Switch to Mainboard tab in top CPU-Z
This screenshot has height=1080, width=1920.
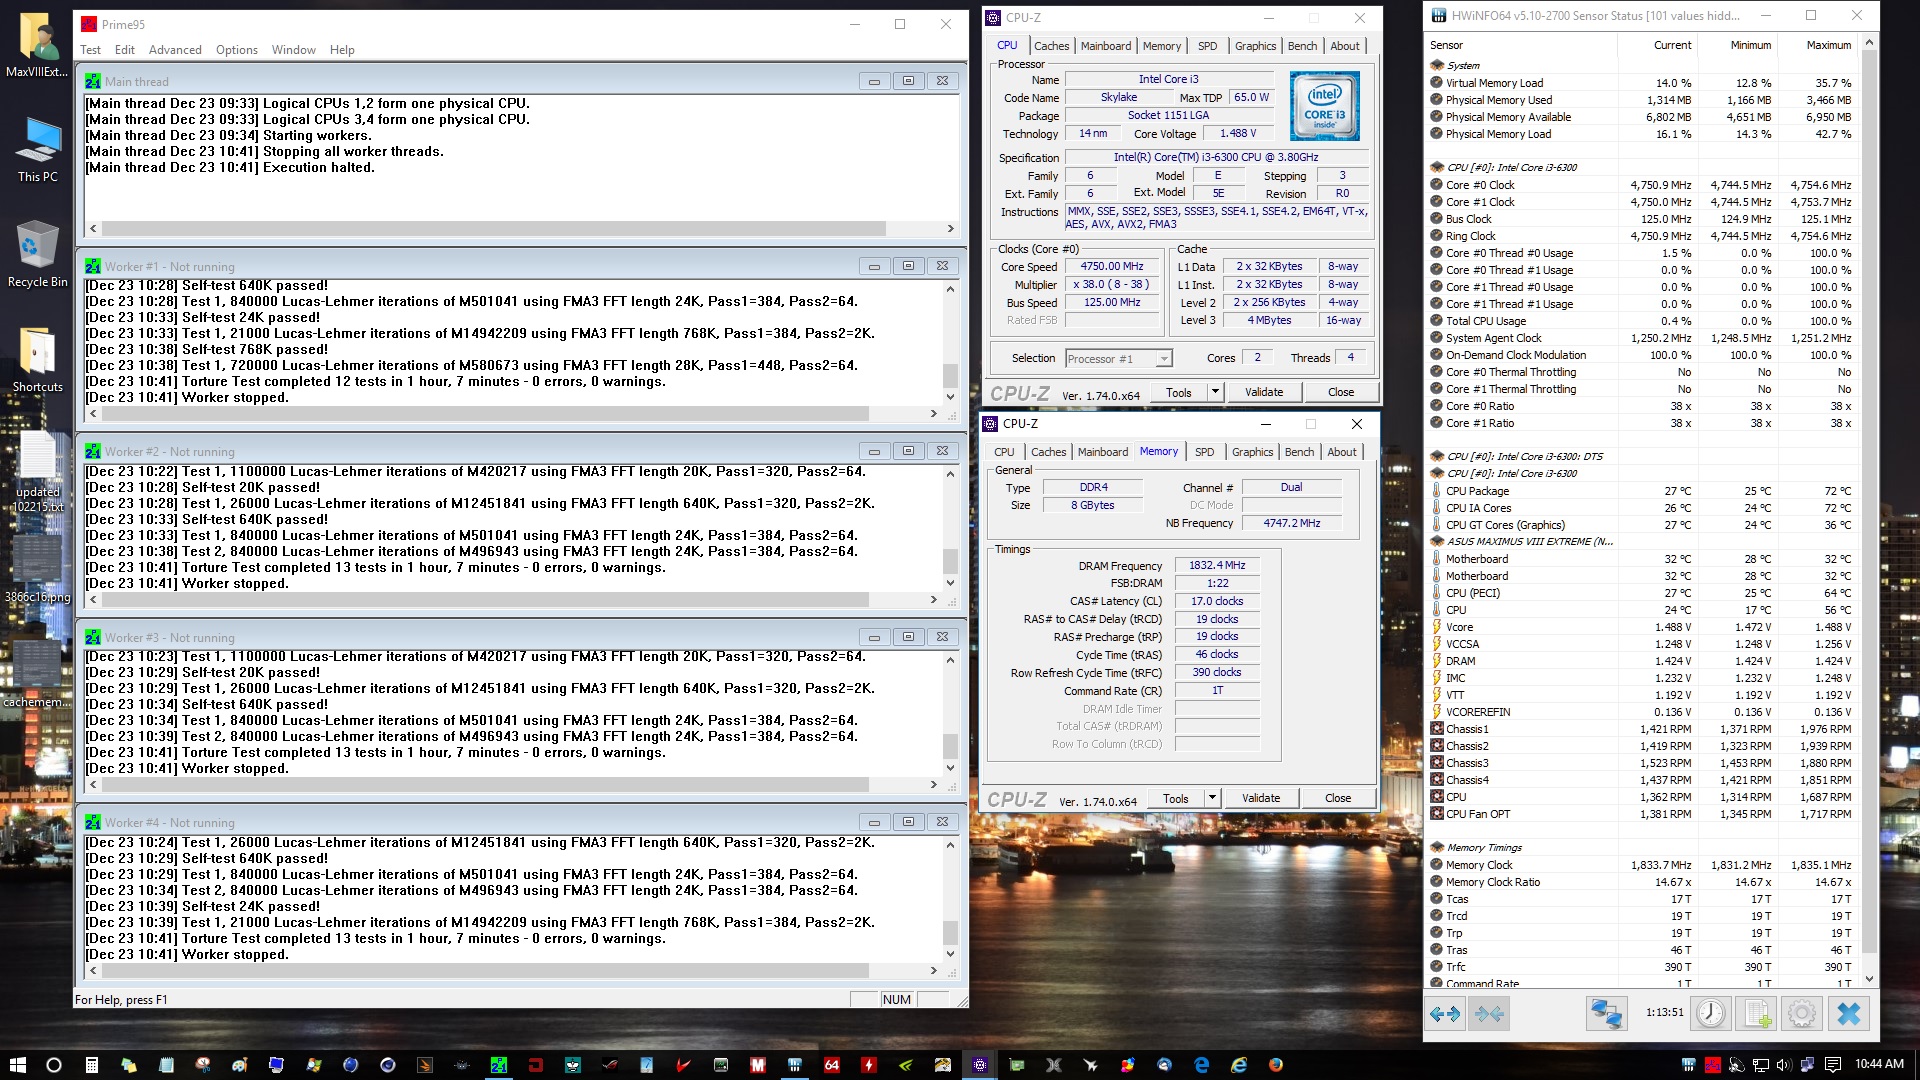(1105, 46)
